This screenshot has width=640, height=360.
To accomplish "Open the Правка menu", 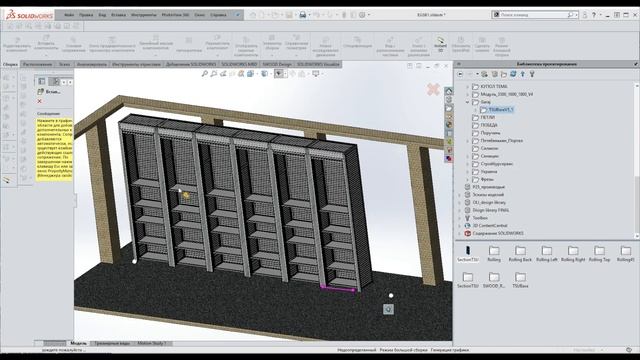I will point(86,15).
